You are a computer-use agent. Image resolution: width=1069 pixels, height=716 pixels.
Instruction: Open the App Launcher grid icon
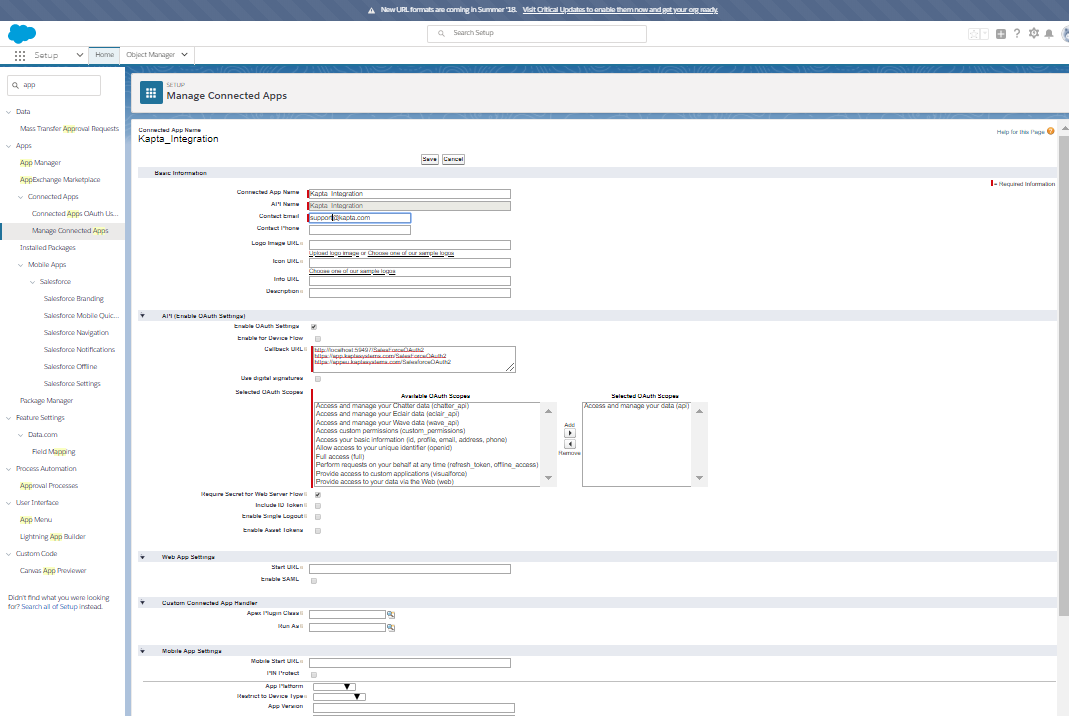[20, 55]
